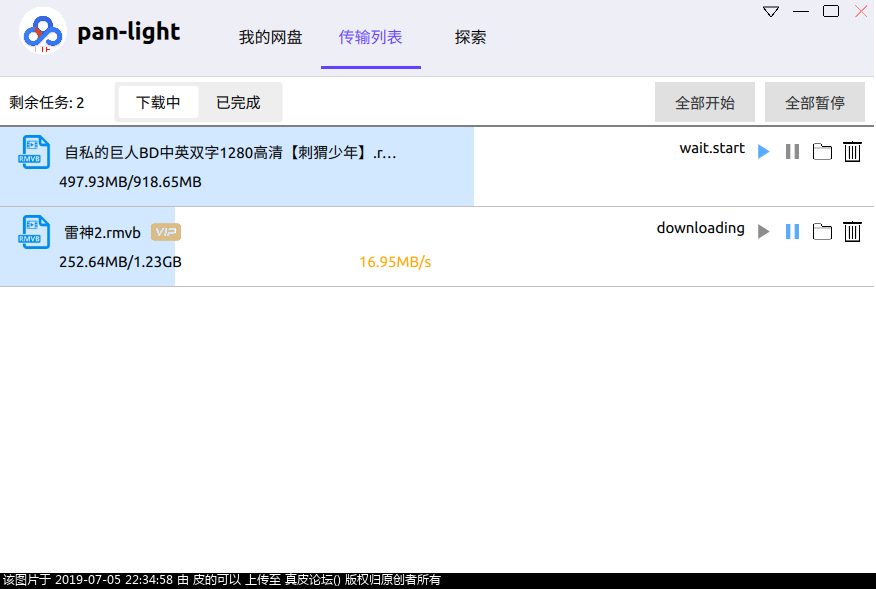The image size is (876, 589).
Task: Click the wait.start status of 自私的巨人
Action: [712, 148]
